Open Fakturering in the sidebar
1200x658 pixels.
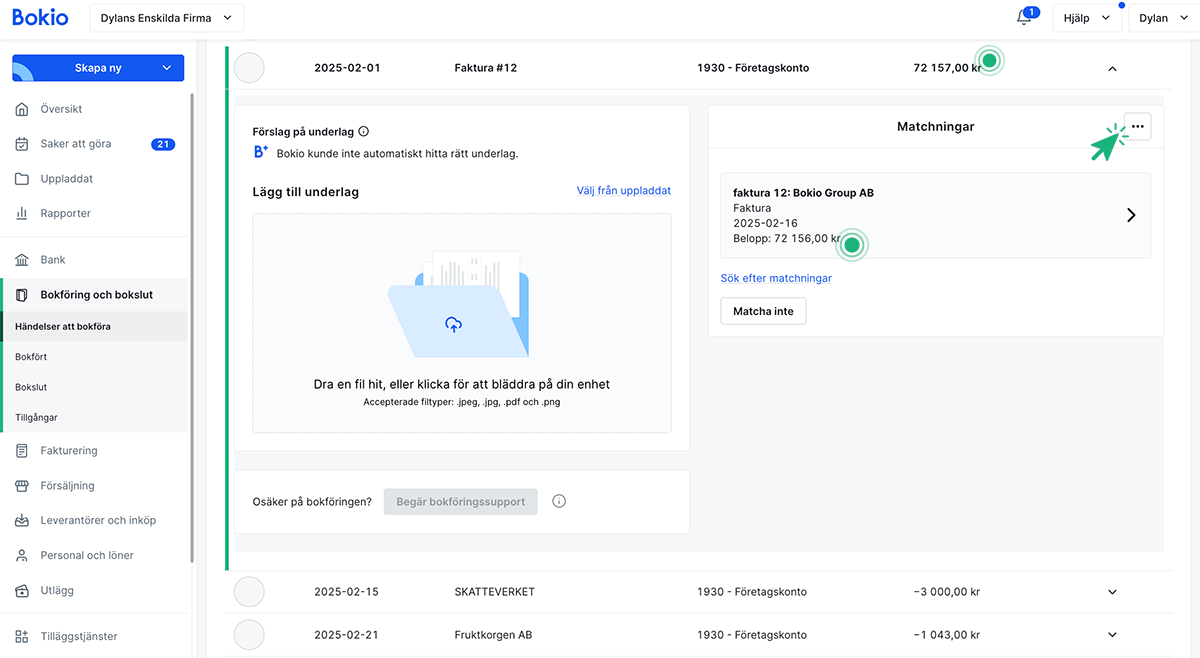pyautogui.click(x=68, y=451)
